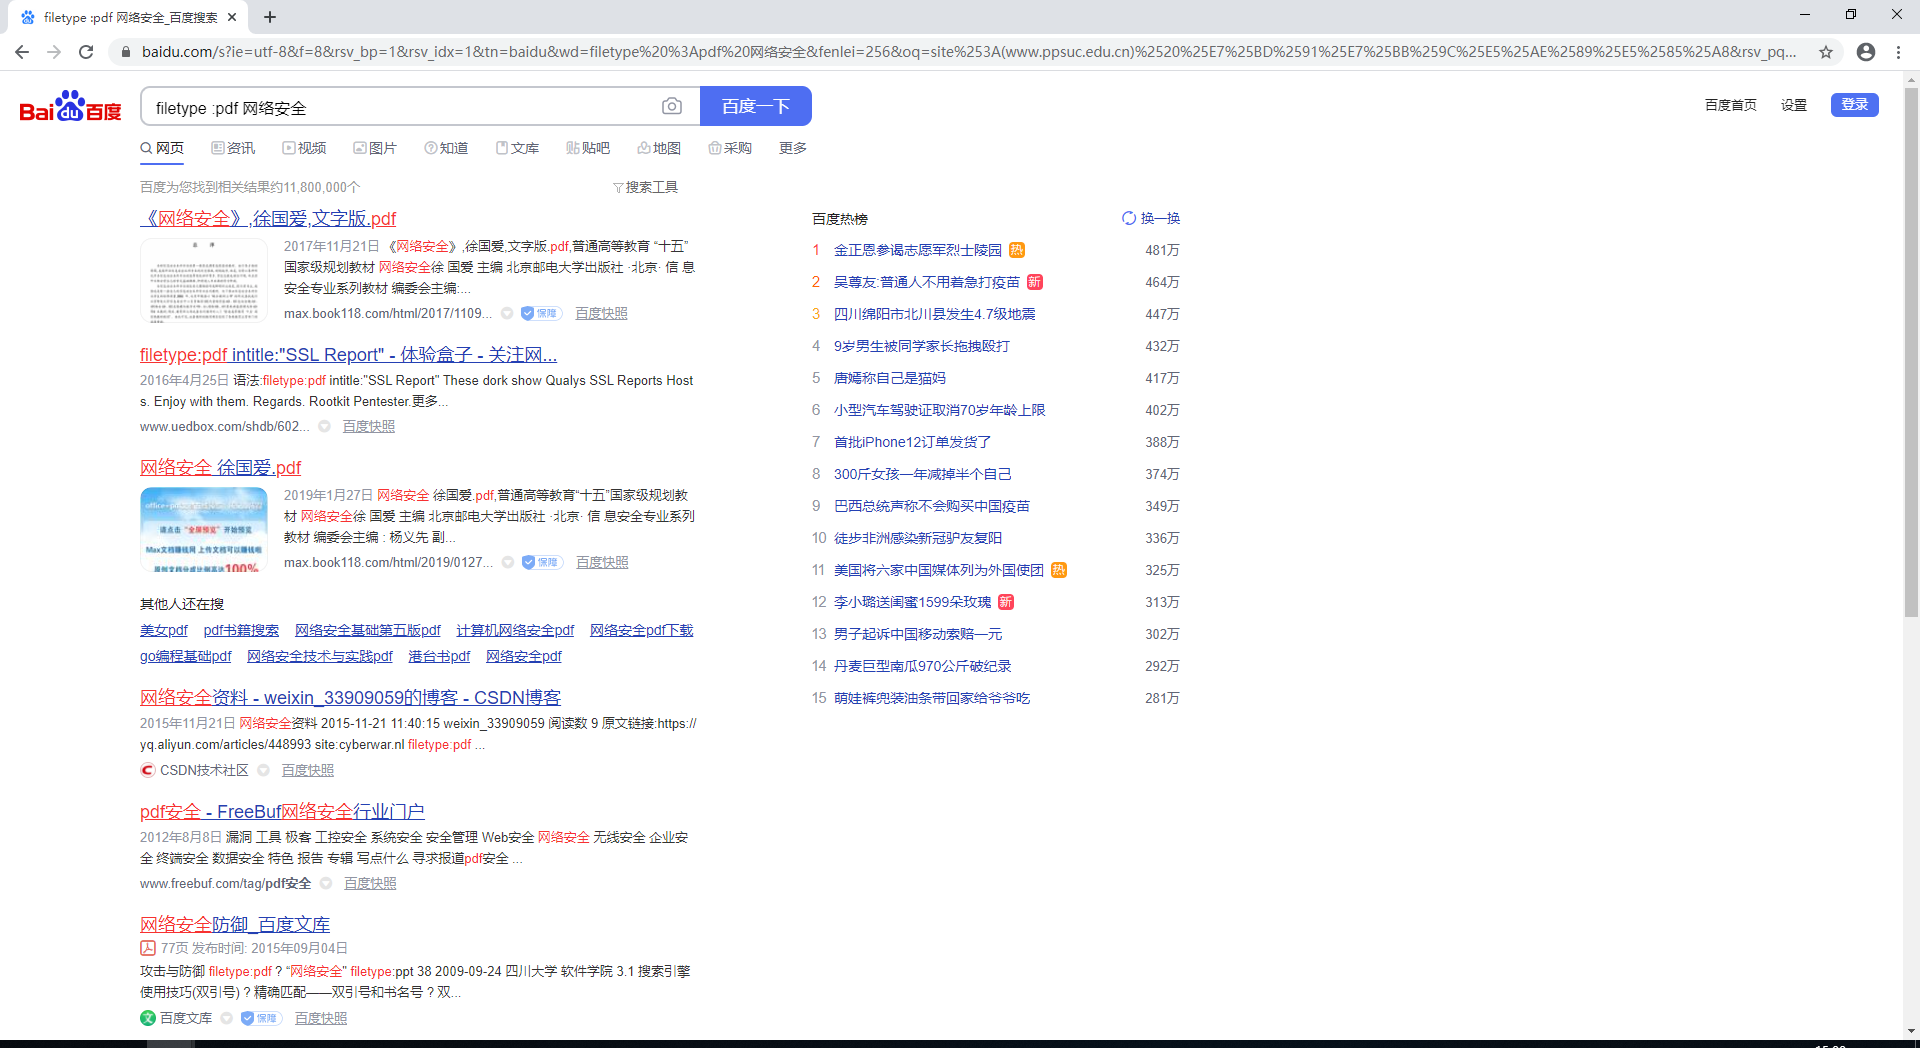Click the blue book118 result thumbnail
1920x1048 pixels.
(x=204, y=530)
